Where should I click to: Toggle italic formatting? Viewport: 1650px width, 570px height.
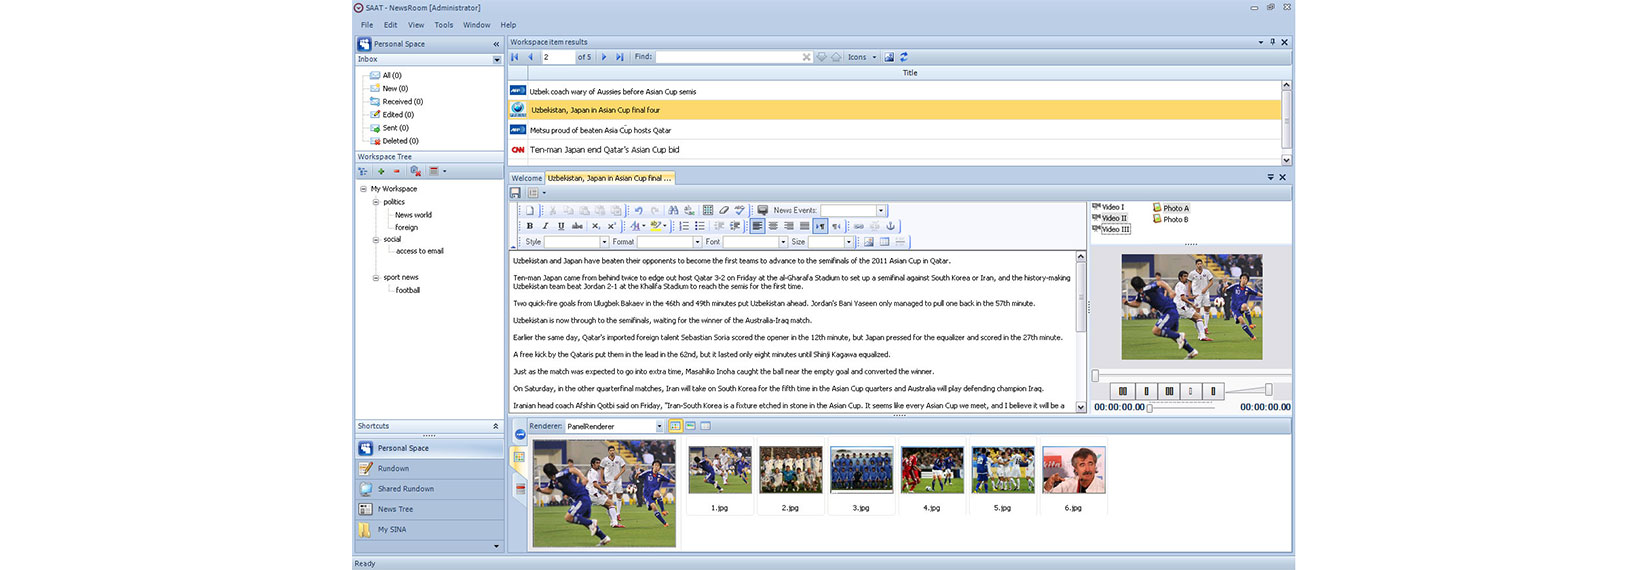(x=545, y=226)
